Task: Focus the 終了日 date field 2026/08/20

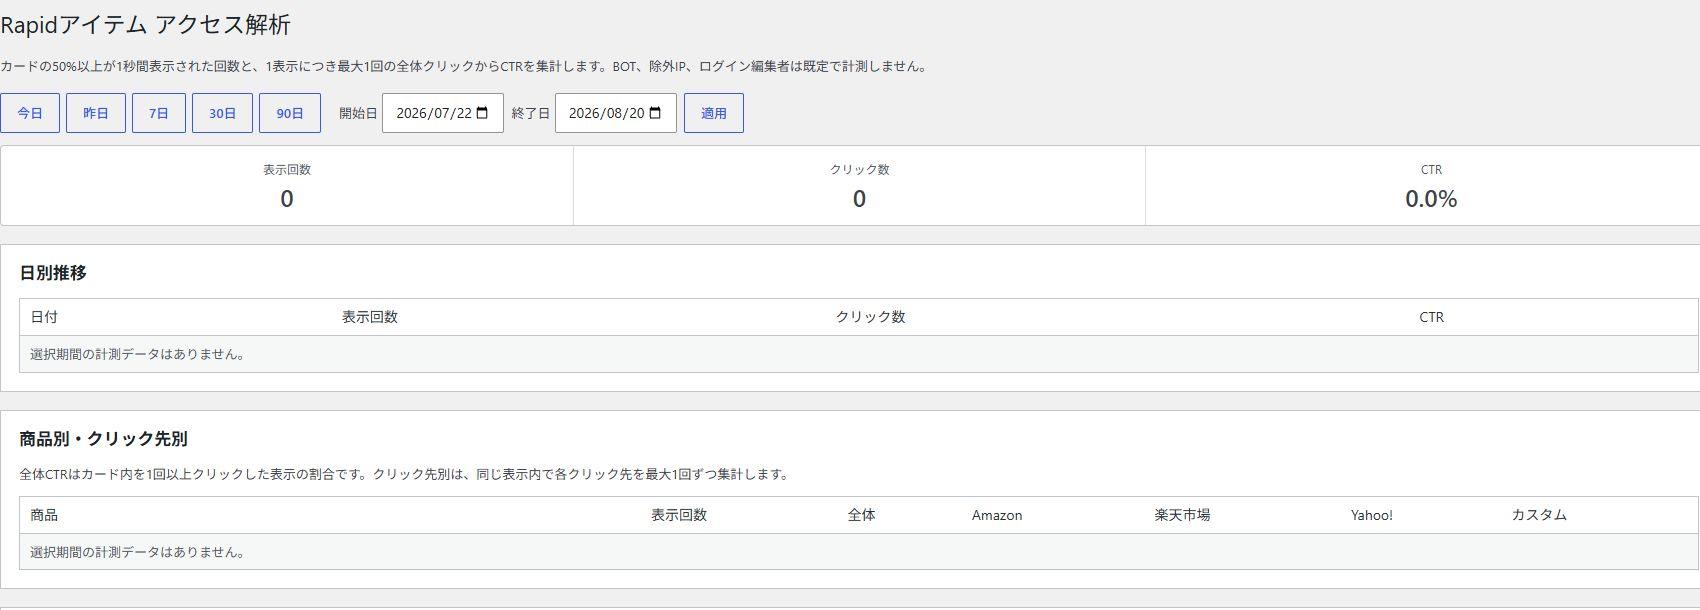Action: 616,113
